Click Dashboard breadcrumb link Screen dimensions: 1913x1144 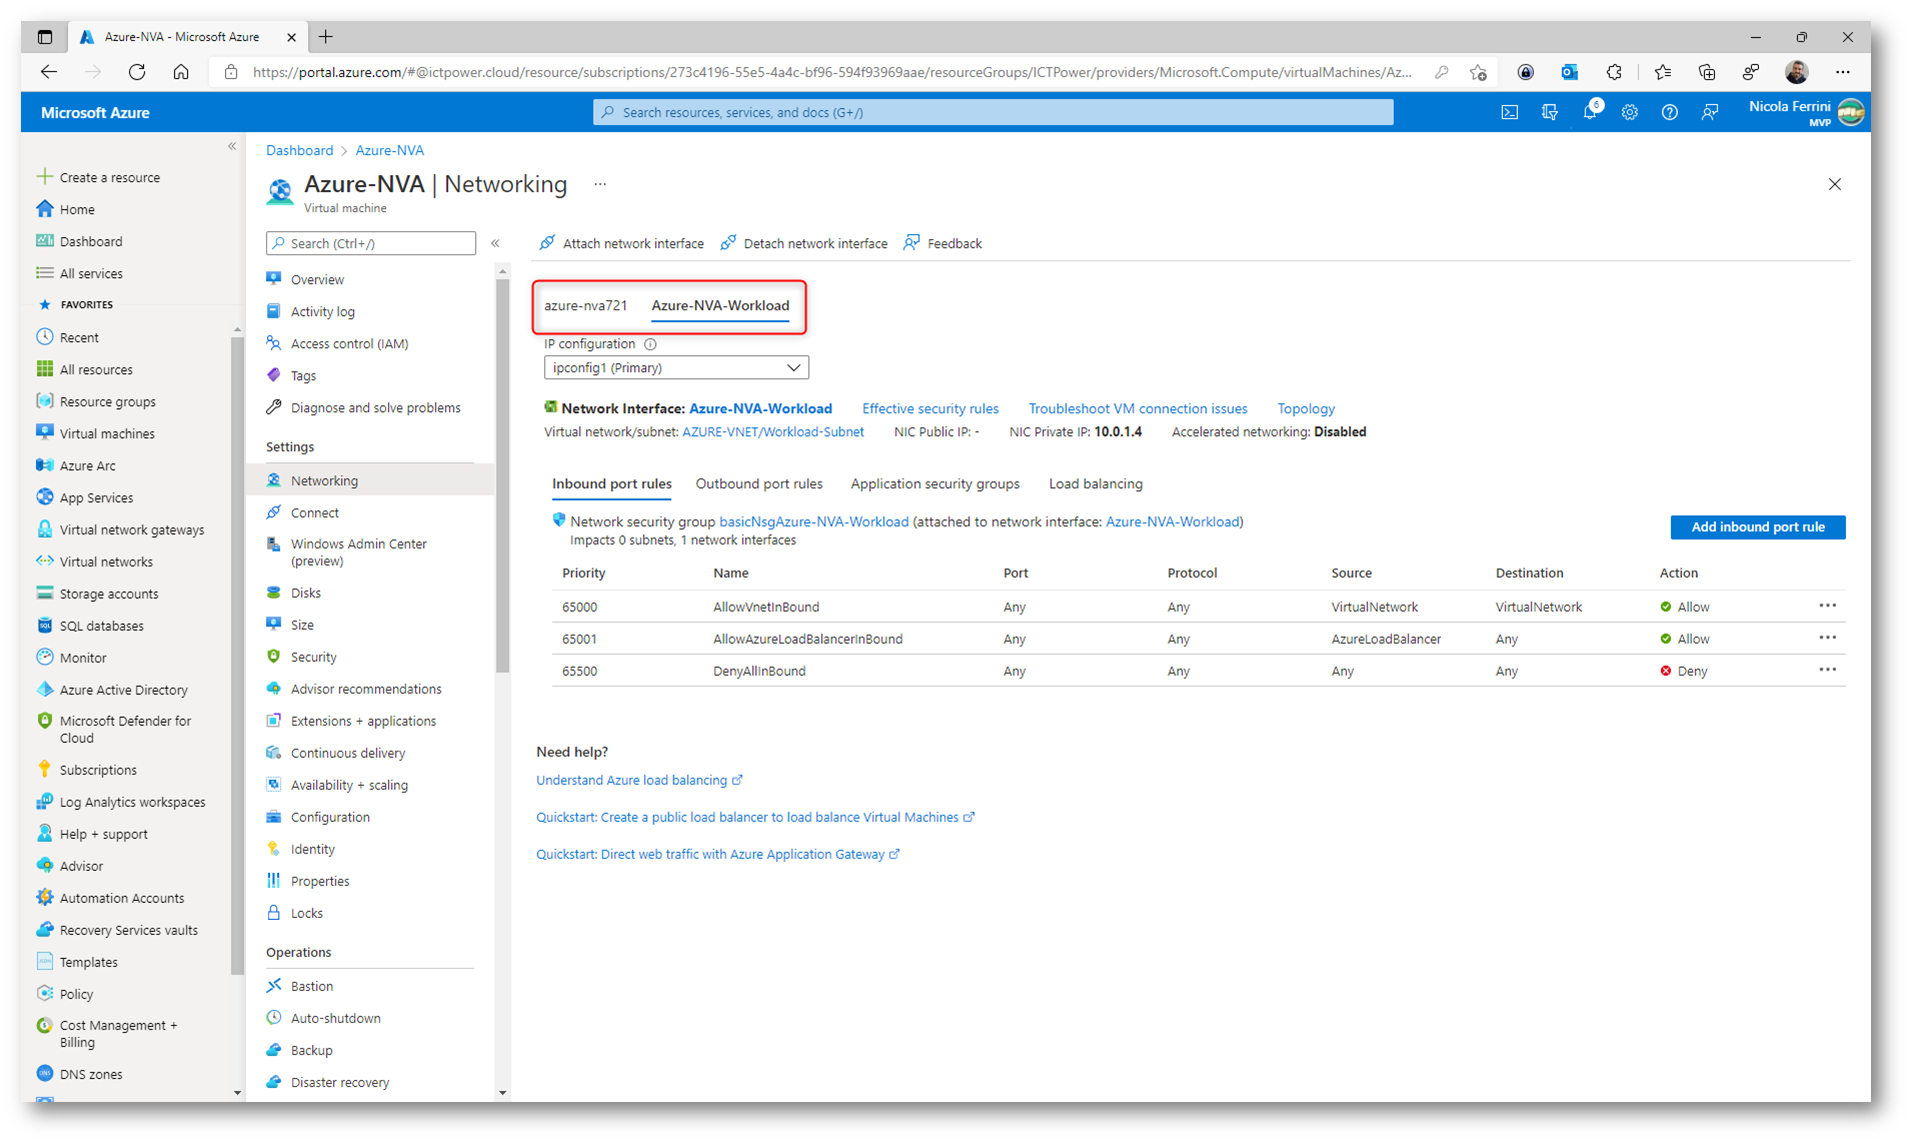(x=299, y=150)
